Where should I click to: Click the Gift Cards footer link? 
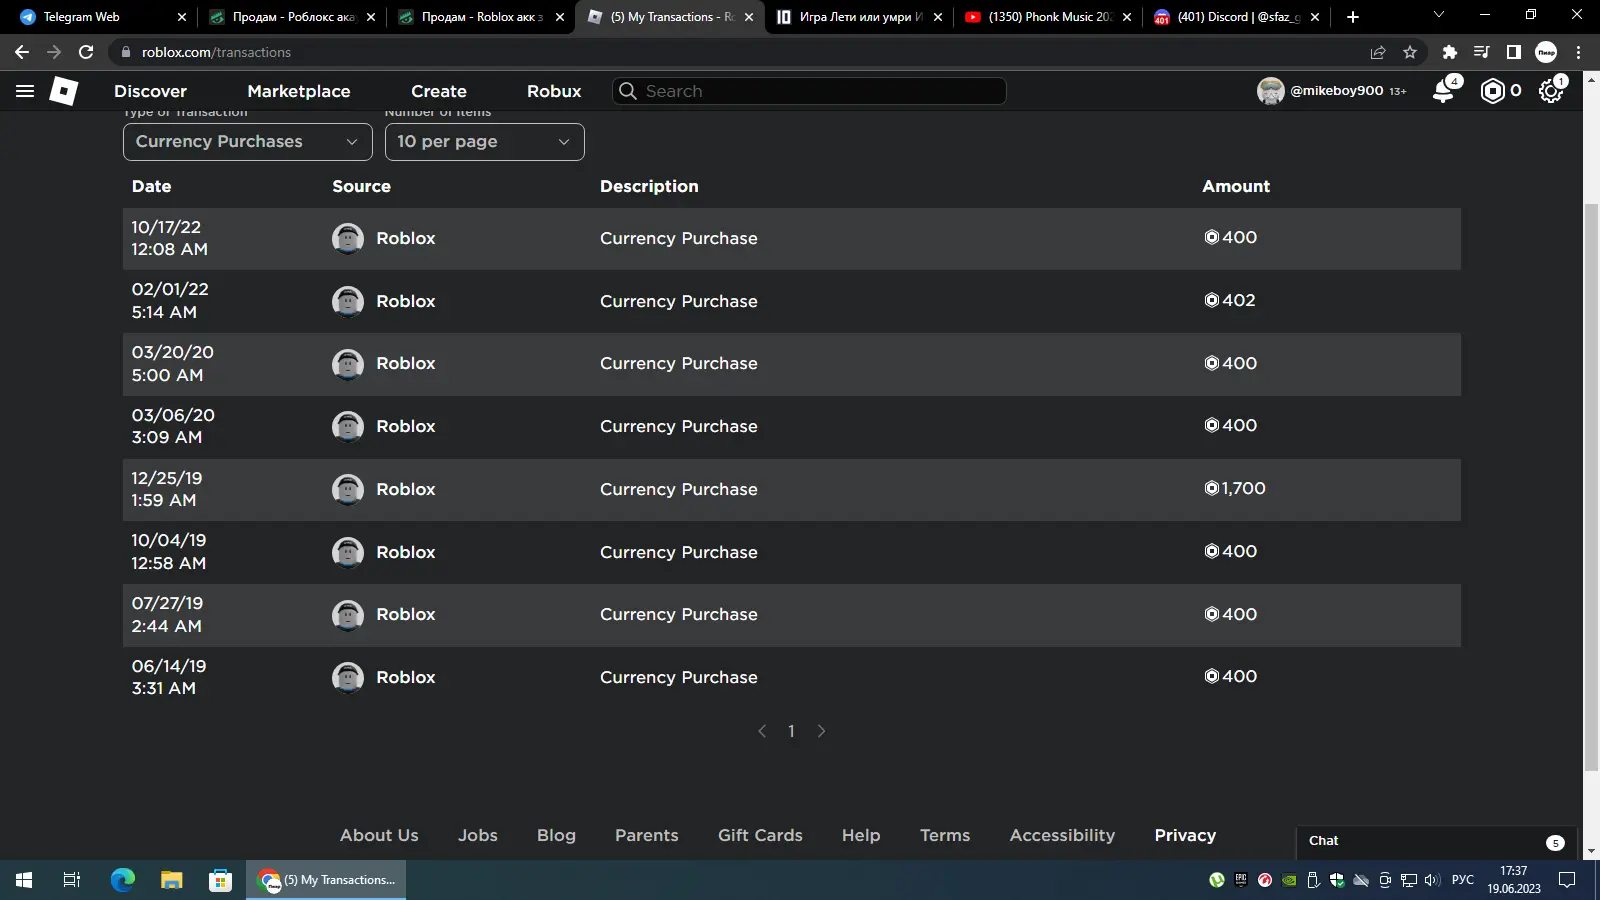pos(760,835)
